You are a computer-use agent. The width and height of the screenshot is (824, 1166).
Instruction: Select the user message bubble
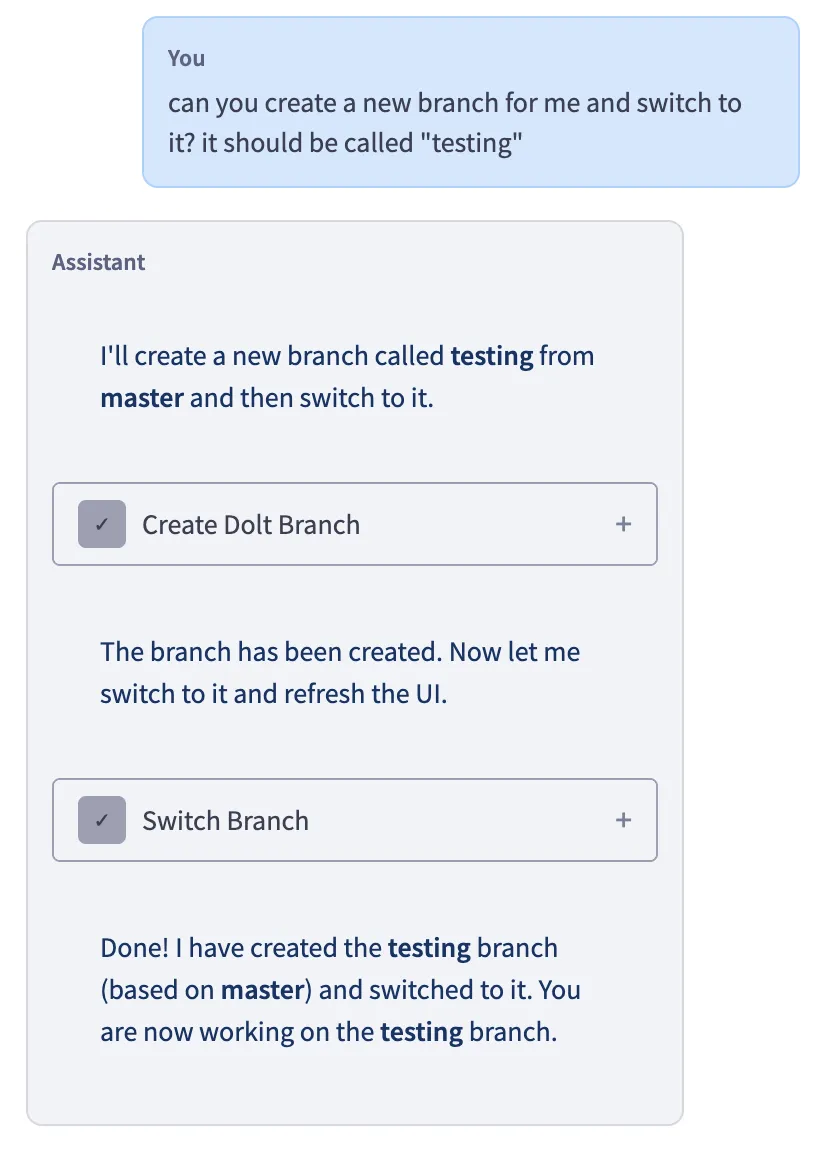[x=470, y=100]
